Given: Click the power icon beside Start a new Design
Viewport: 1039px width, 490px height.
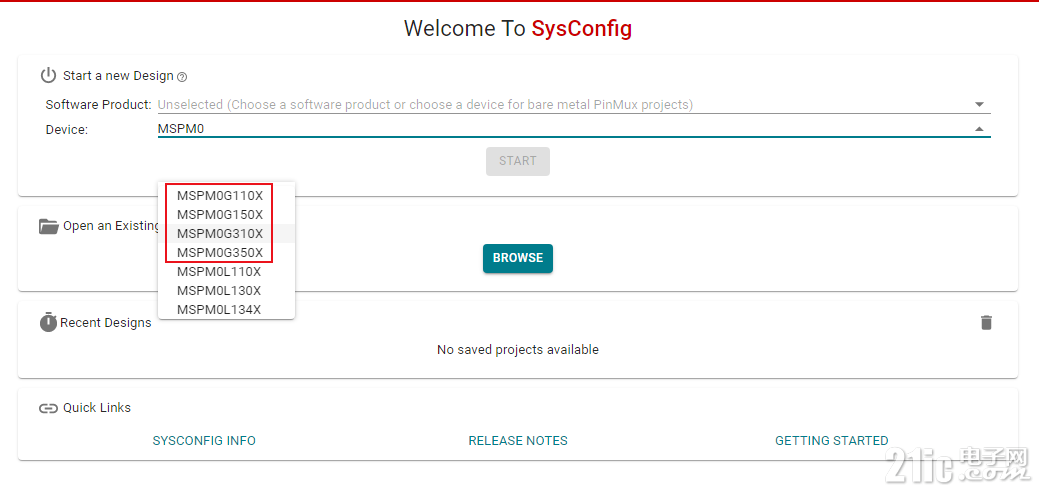Looking at the screenshot, I should [48, 76].
